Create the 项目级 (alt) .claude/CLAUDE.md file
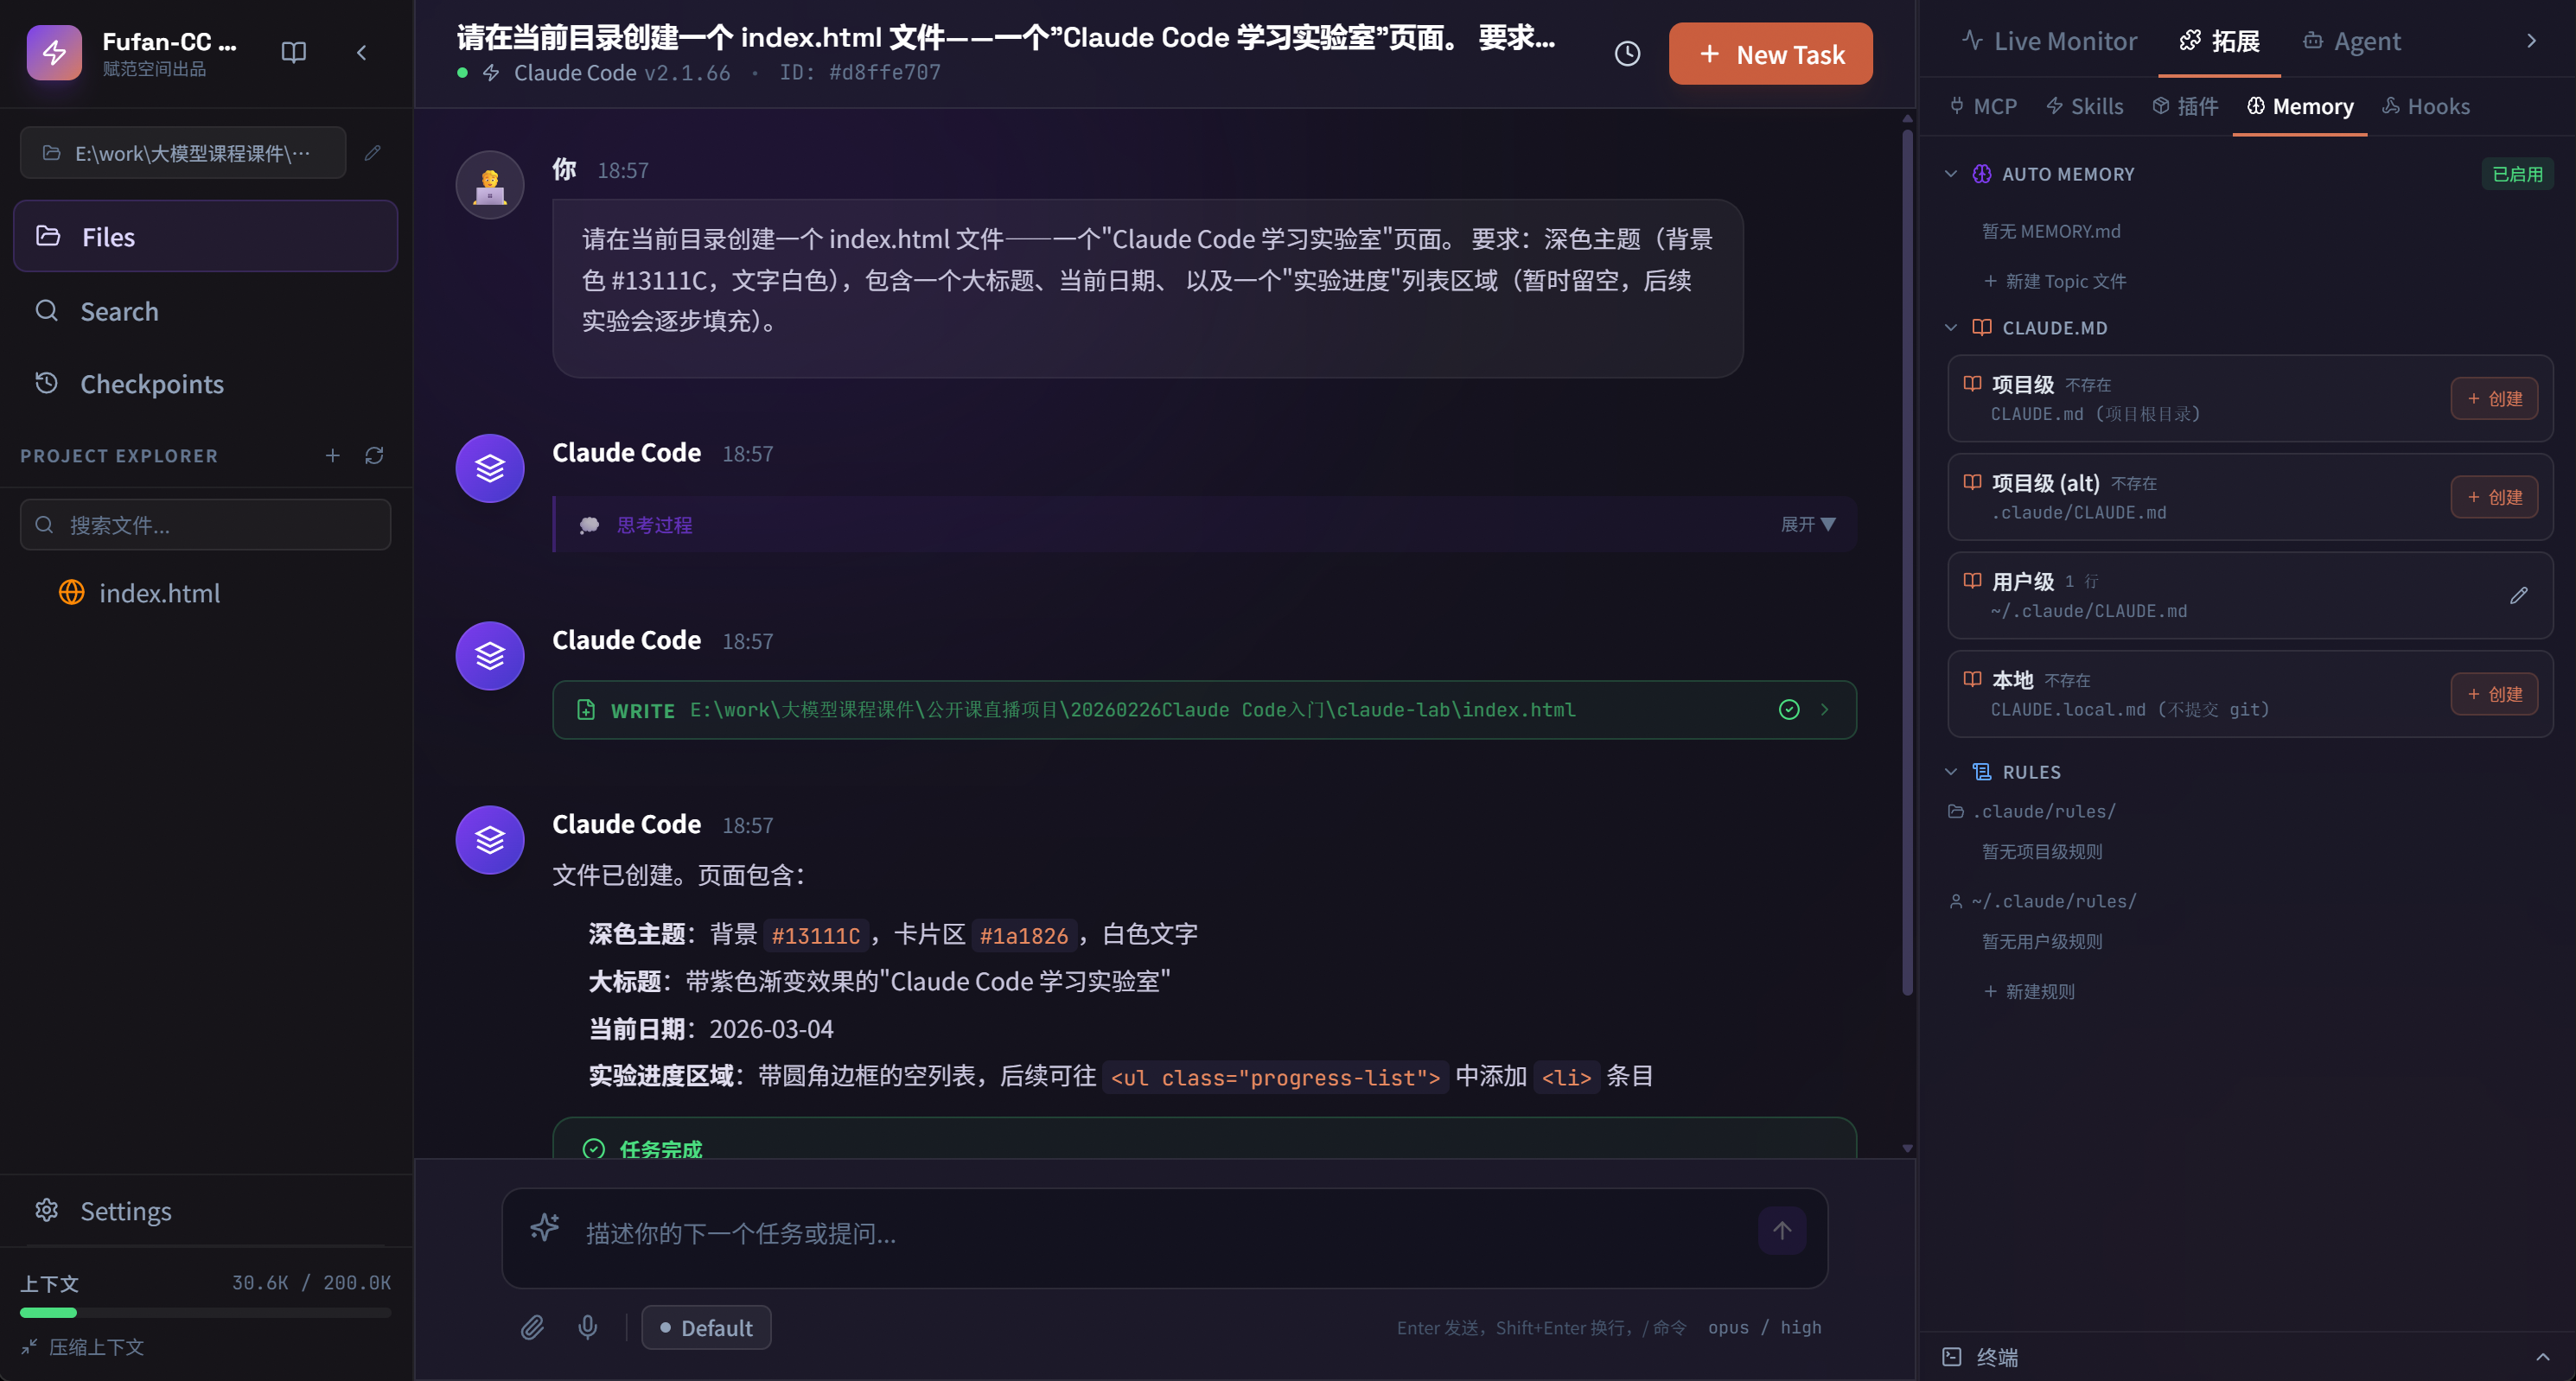Screen dimensions: 2576x1381 point(2493,497)
